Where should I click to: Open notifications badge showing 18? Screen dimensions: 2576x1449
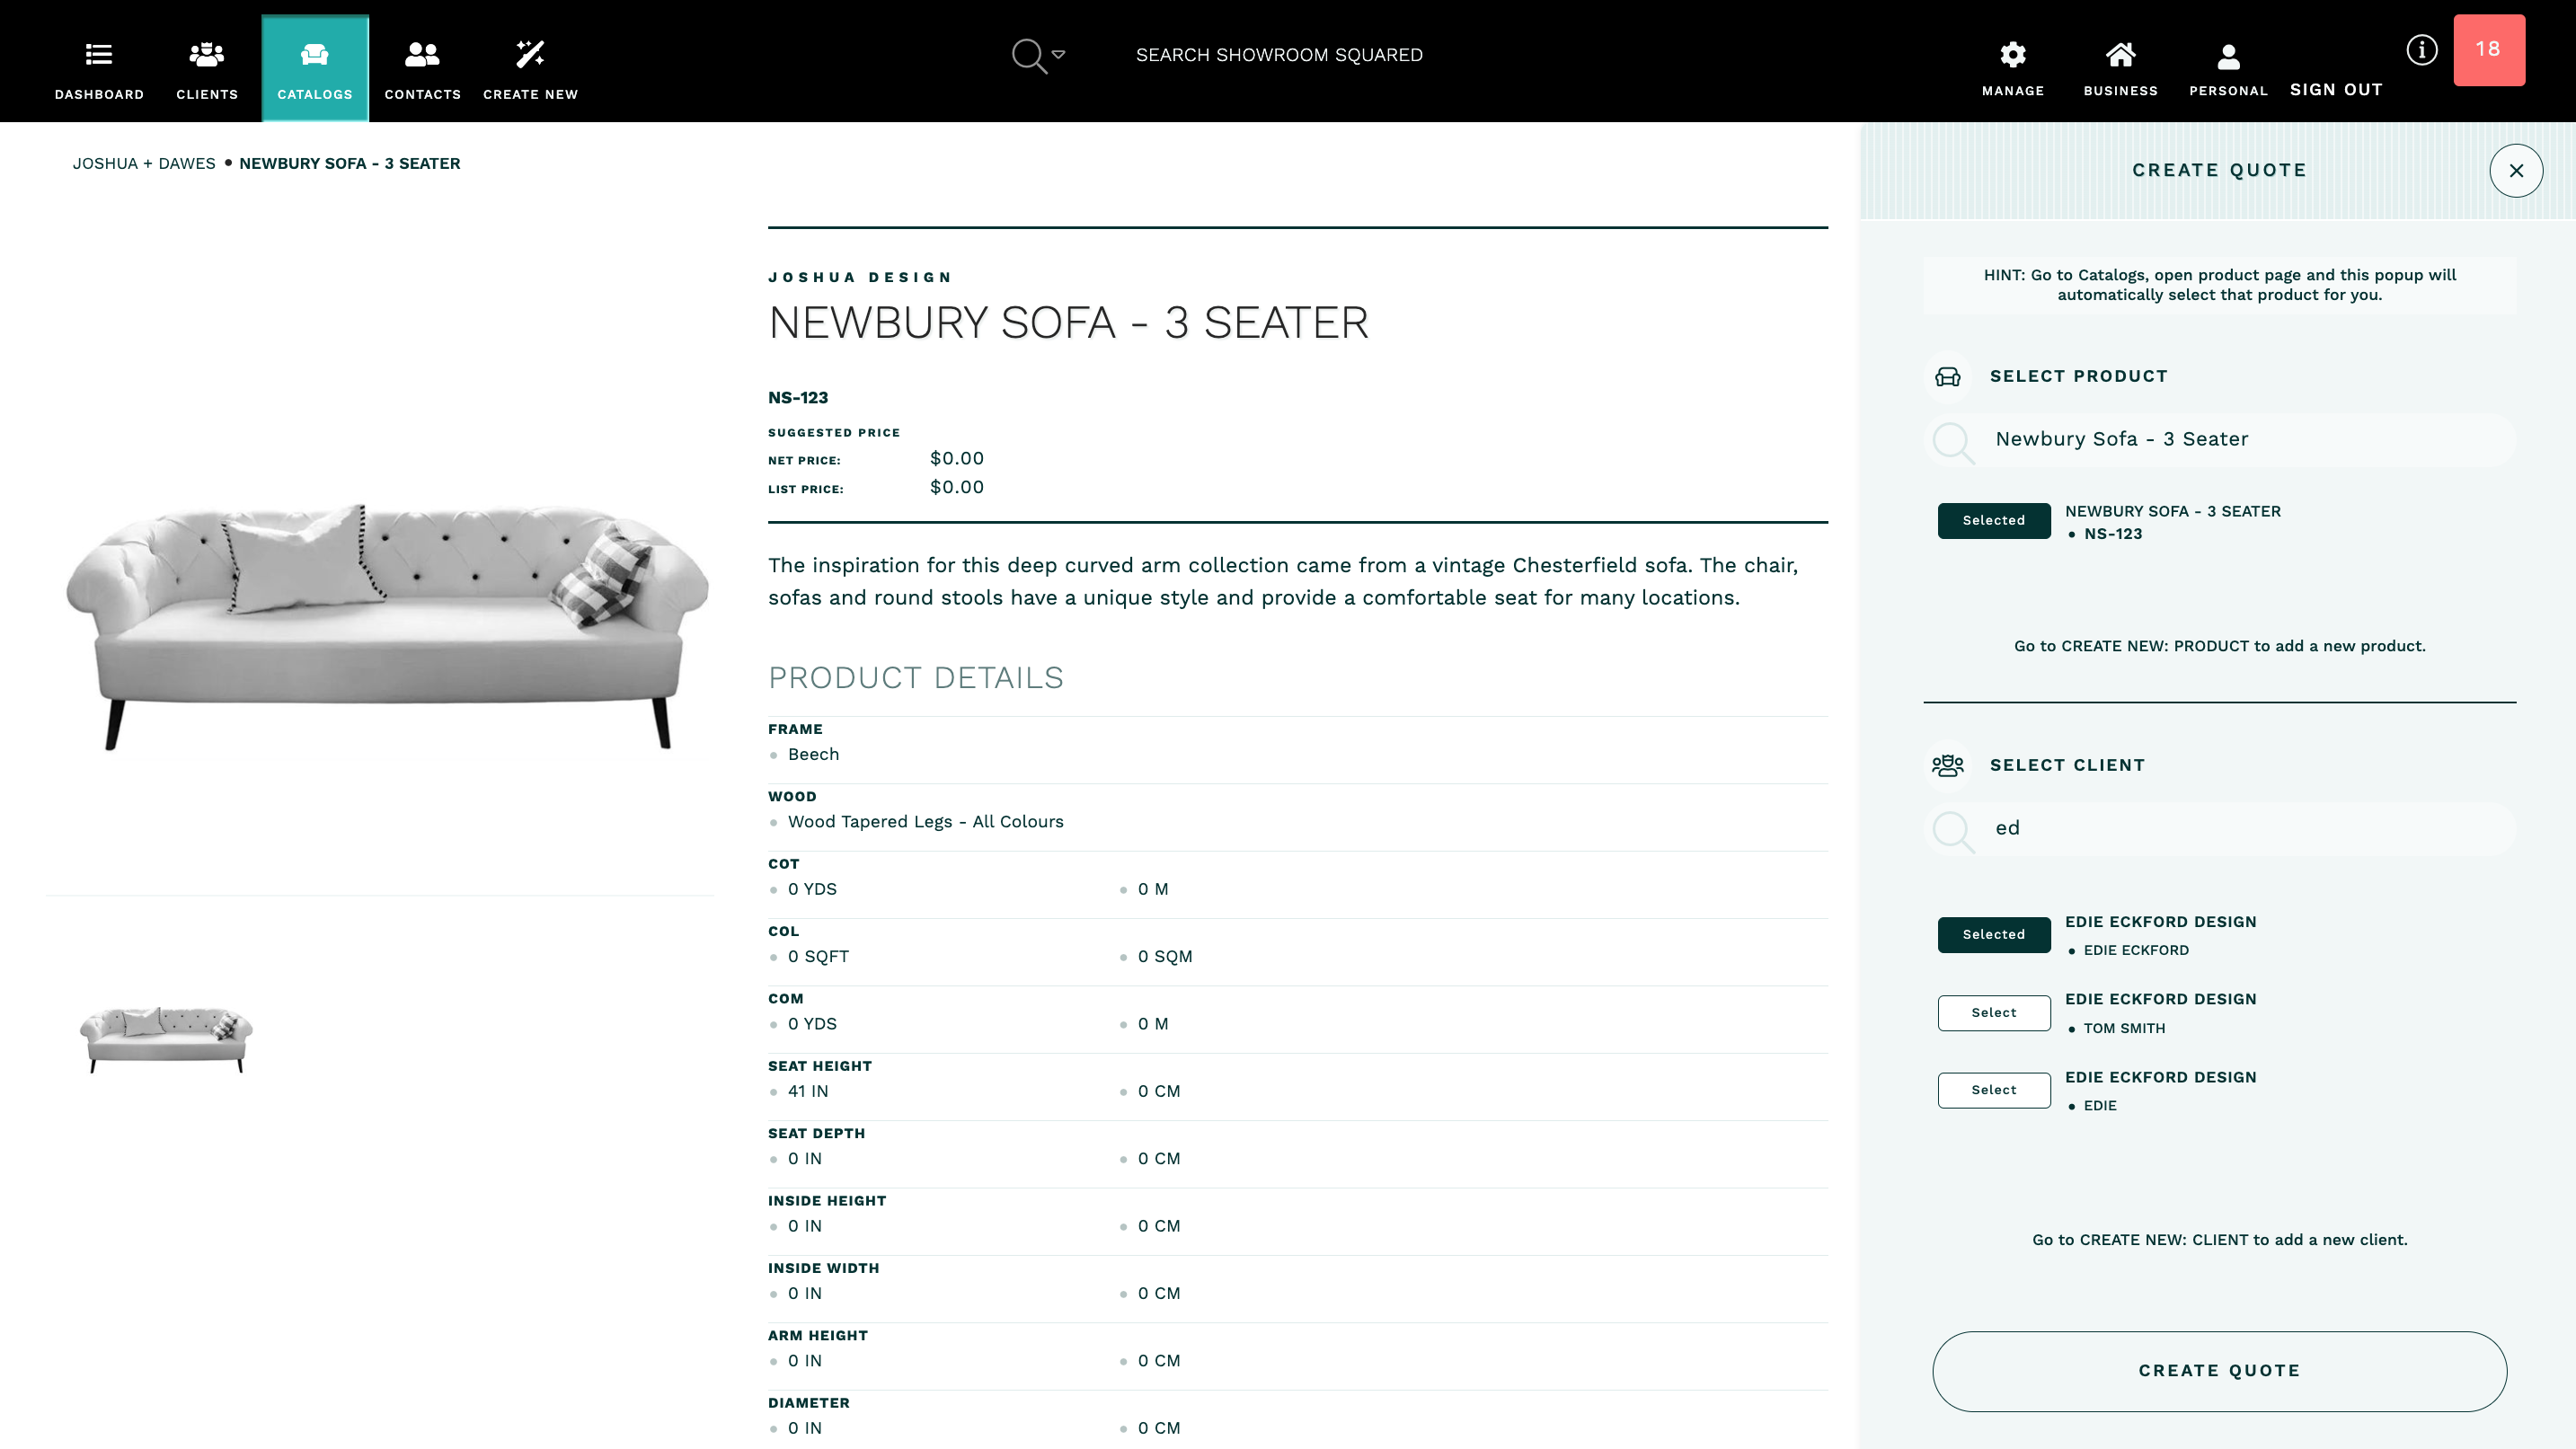pyautogui.click(x=2488, y=50)
